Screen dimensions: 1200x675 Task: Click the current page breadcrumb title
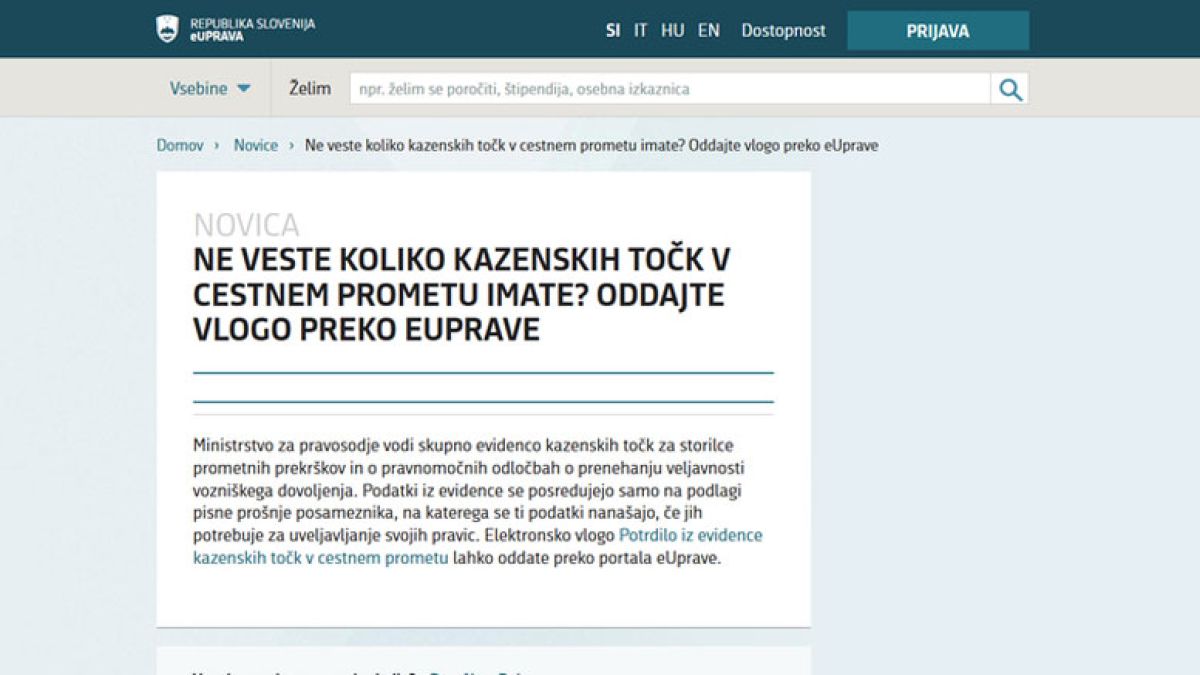(591, 145)
